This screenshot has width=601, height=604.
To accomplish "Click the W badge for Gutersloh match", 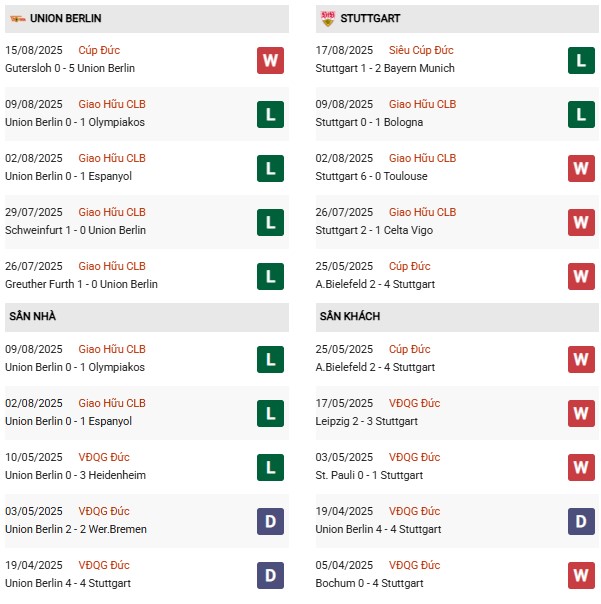I will pyautogui.click(x=270, y=60).
